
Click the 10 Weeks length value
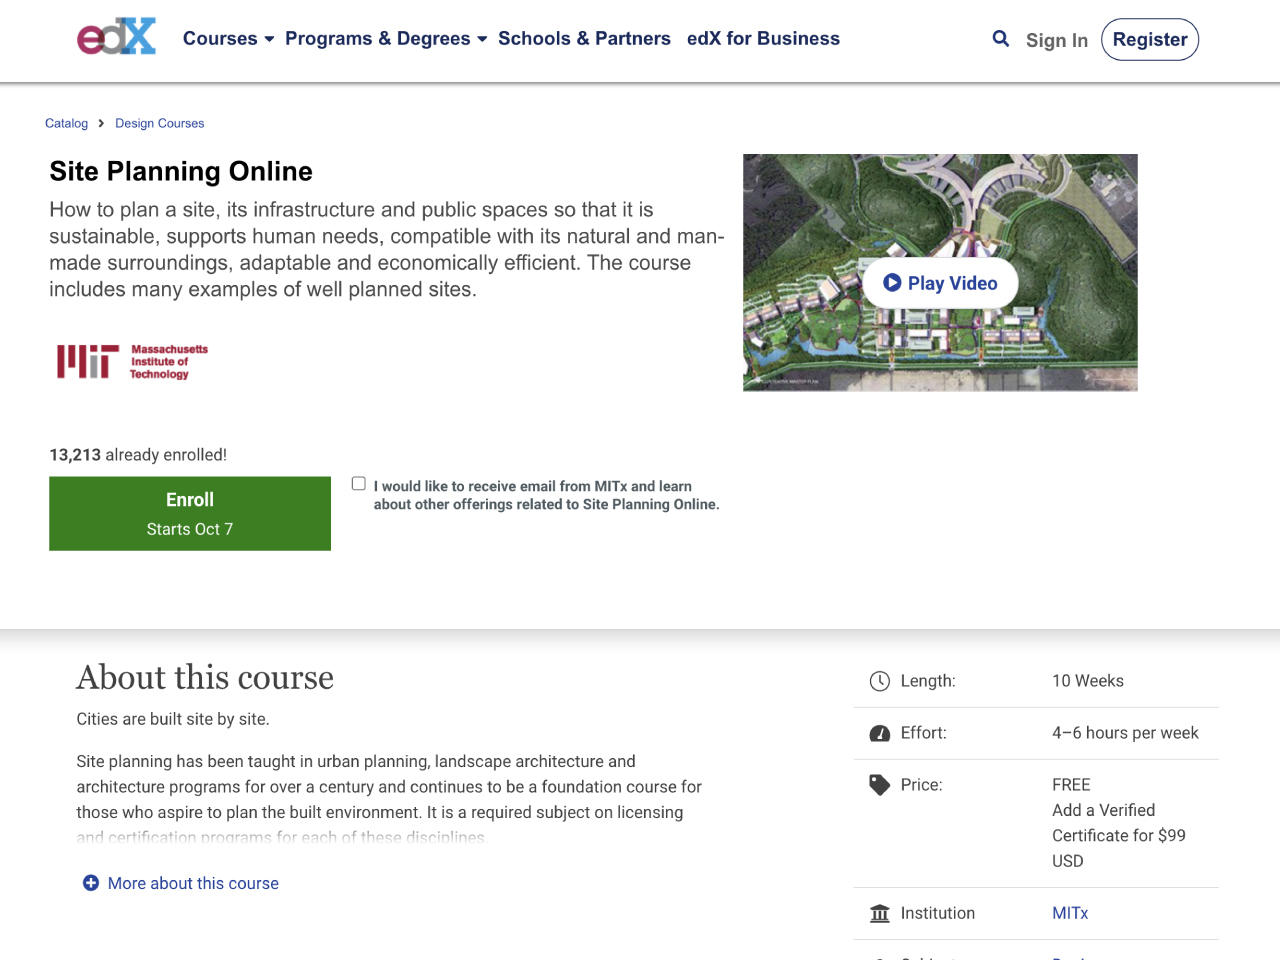(1088, 681)
